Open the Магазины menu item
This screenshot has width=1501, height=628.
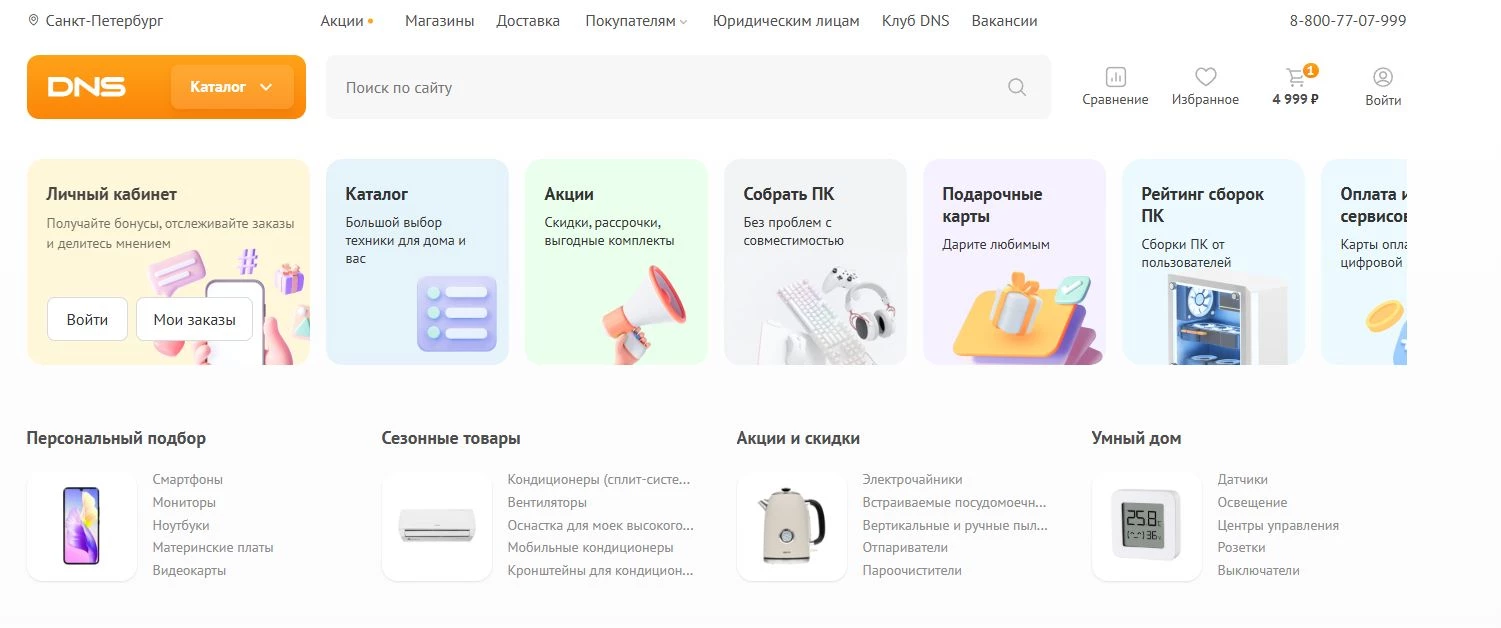(x=439, y=19)
